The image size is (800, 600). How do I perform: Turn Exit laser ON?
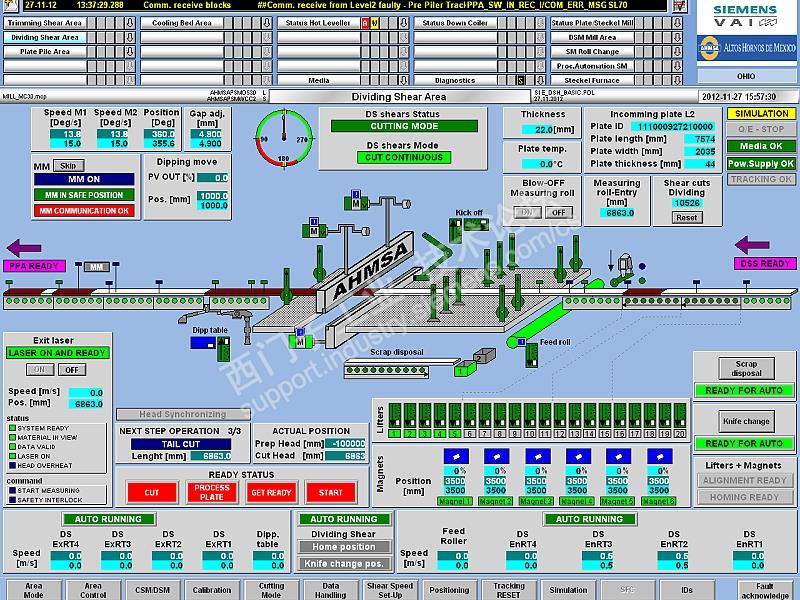(39, 370)
